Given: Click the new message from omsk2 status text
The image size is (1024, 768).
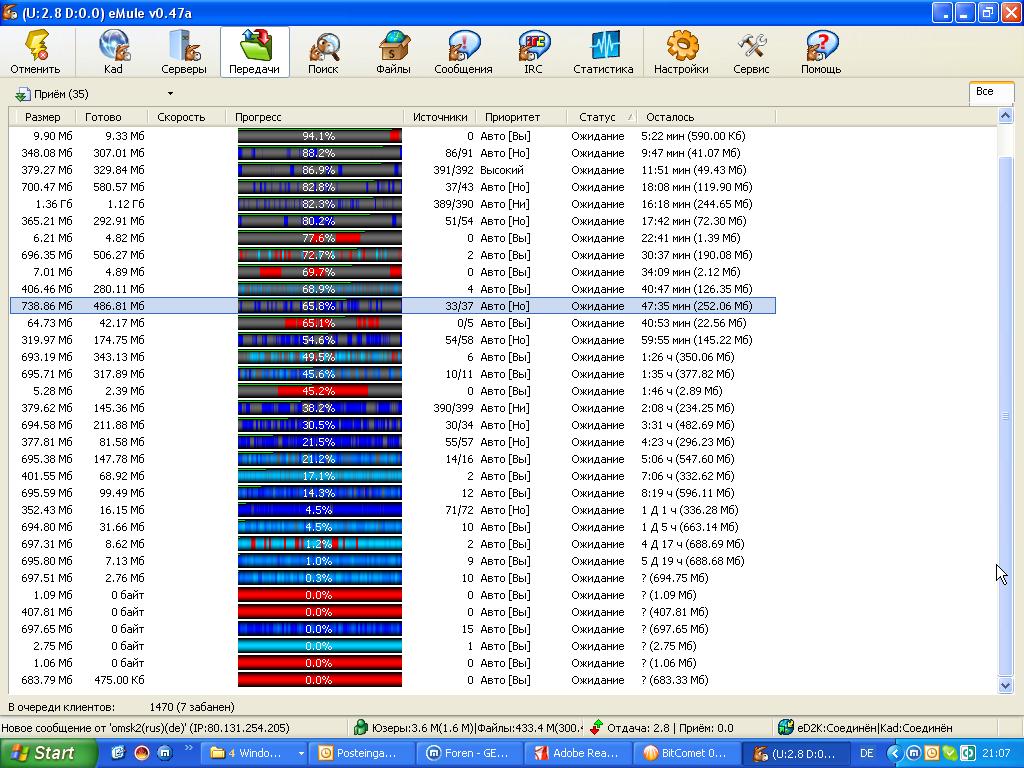Looking at the screenshot, I should (x=145, y=728).
